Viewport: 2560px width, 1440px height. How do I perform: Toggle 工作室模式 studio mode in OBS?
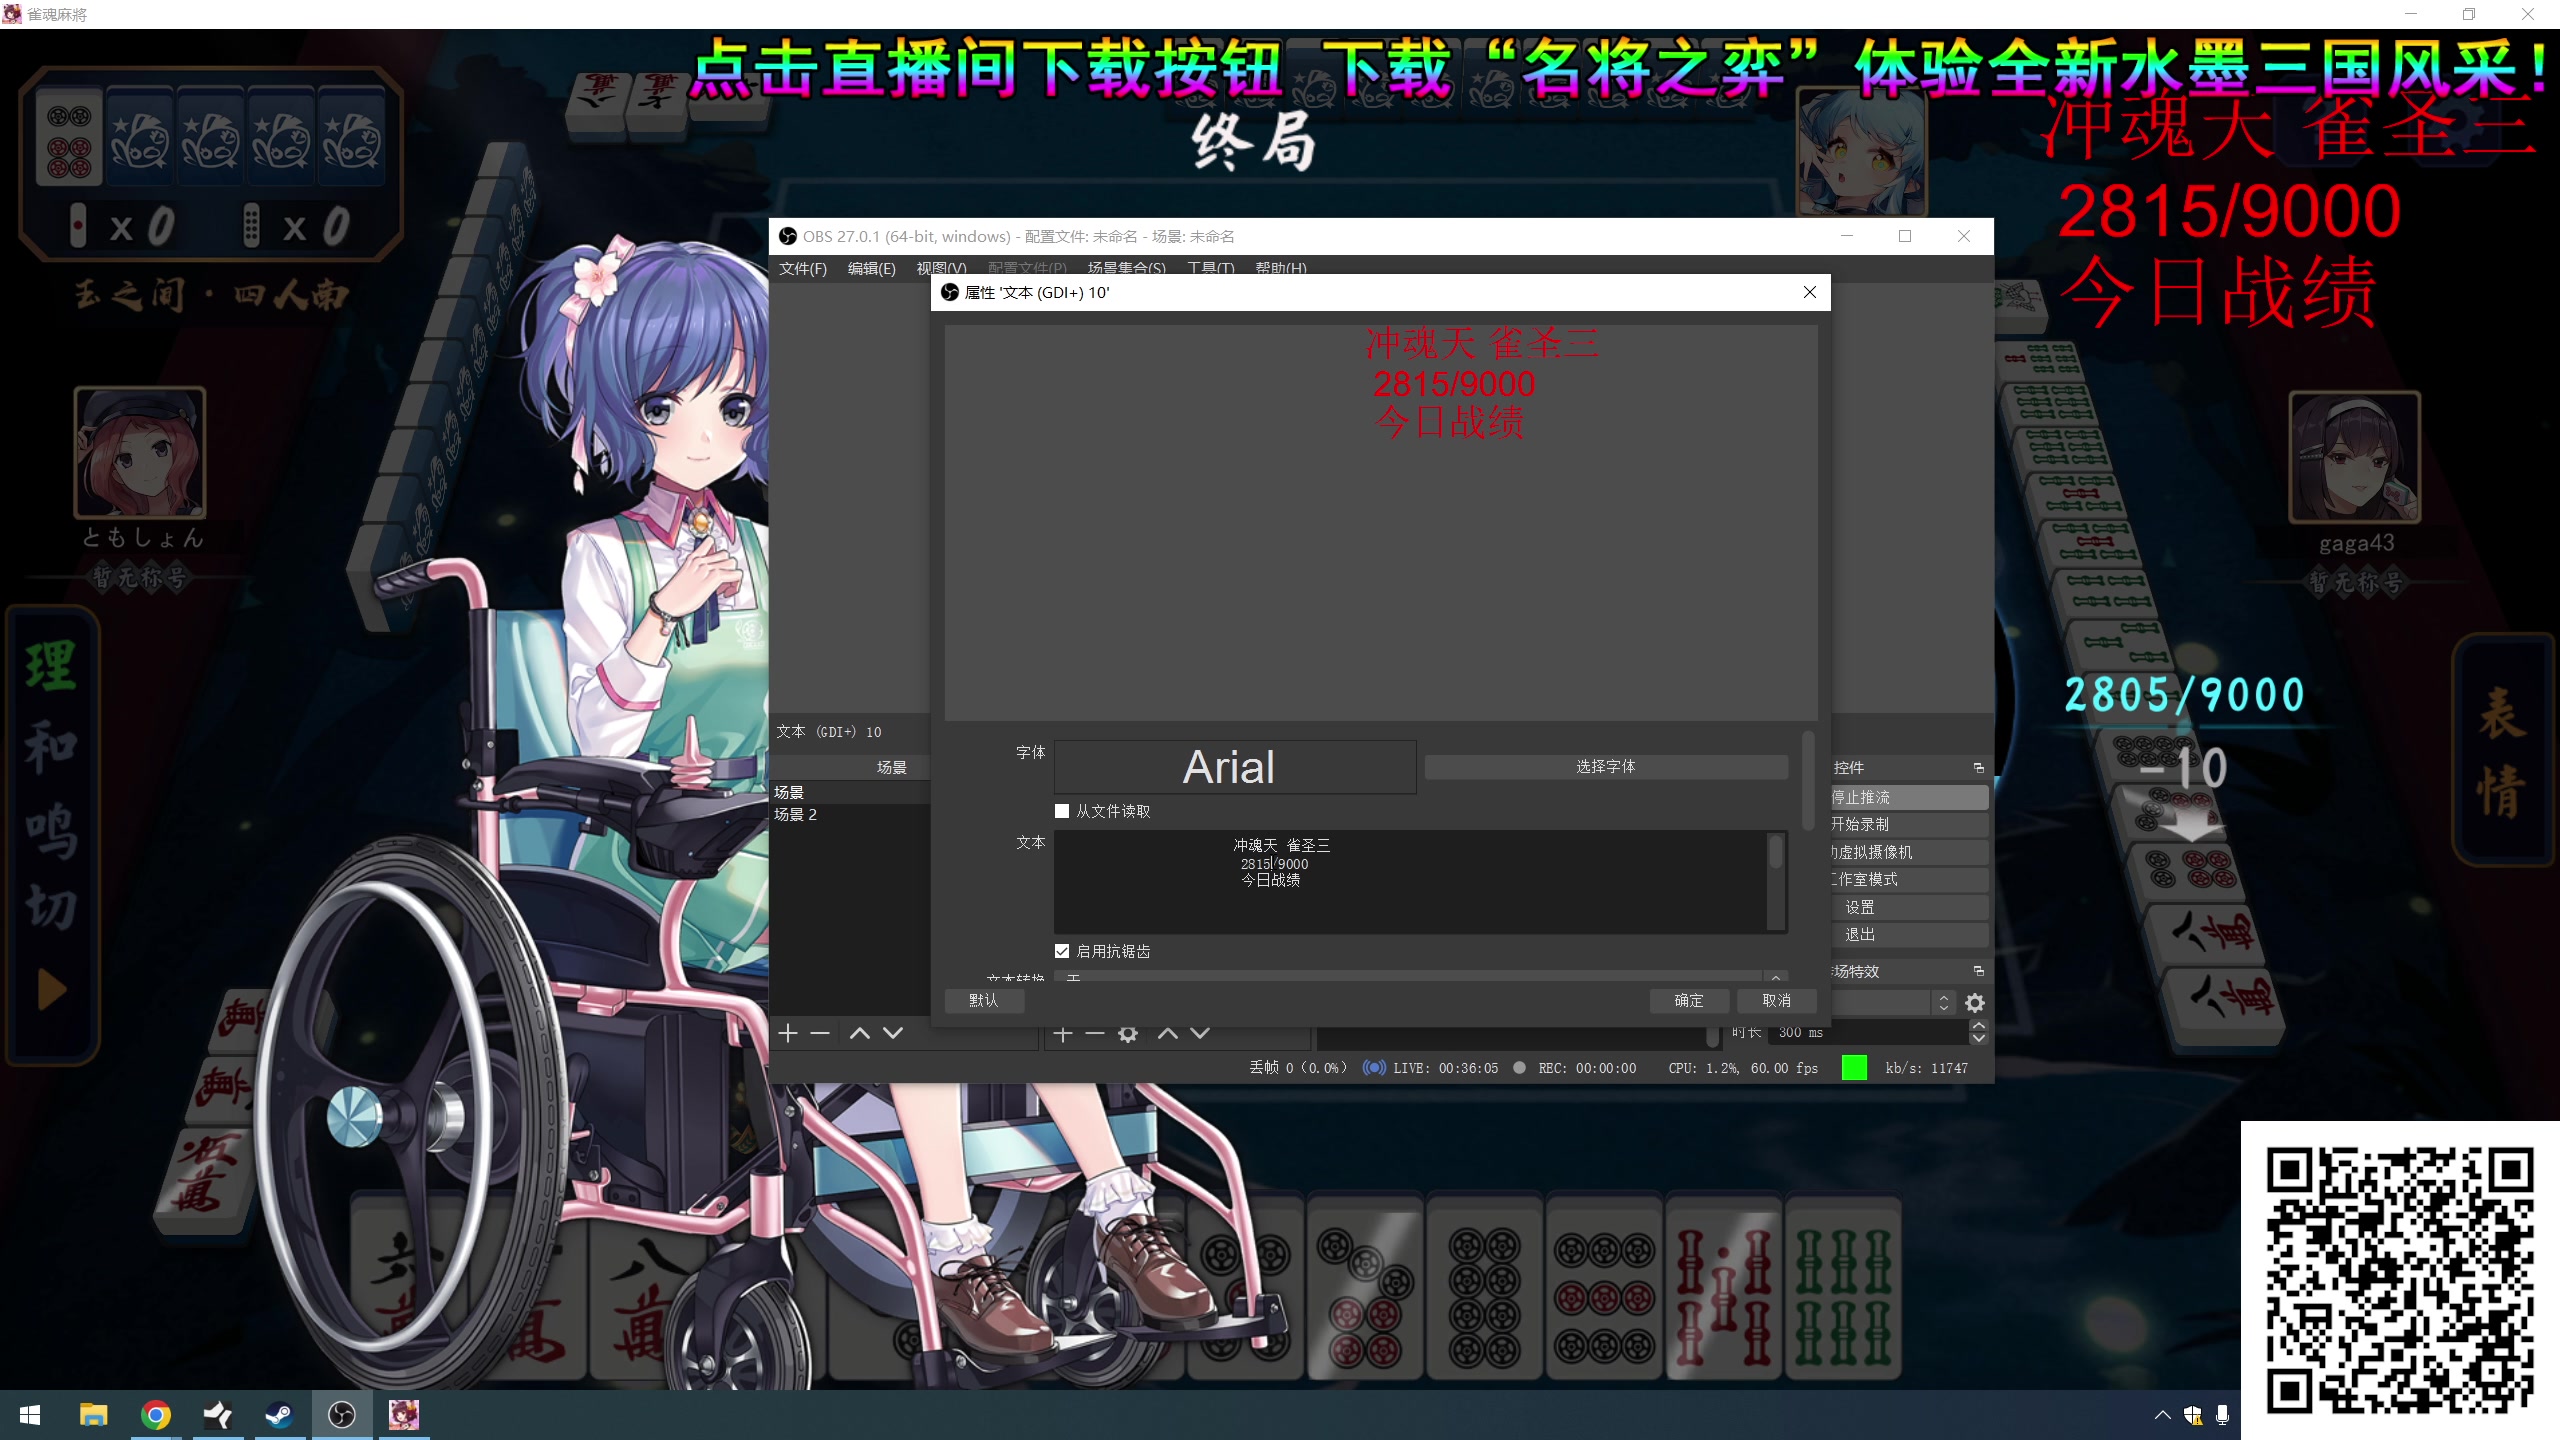pyautogui.click(x=1909, y=879)
